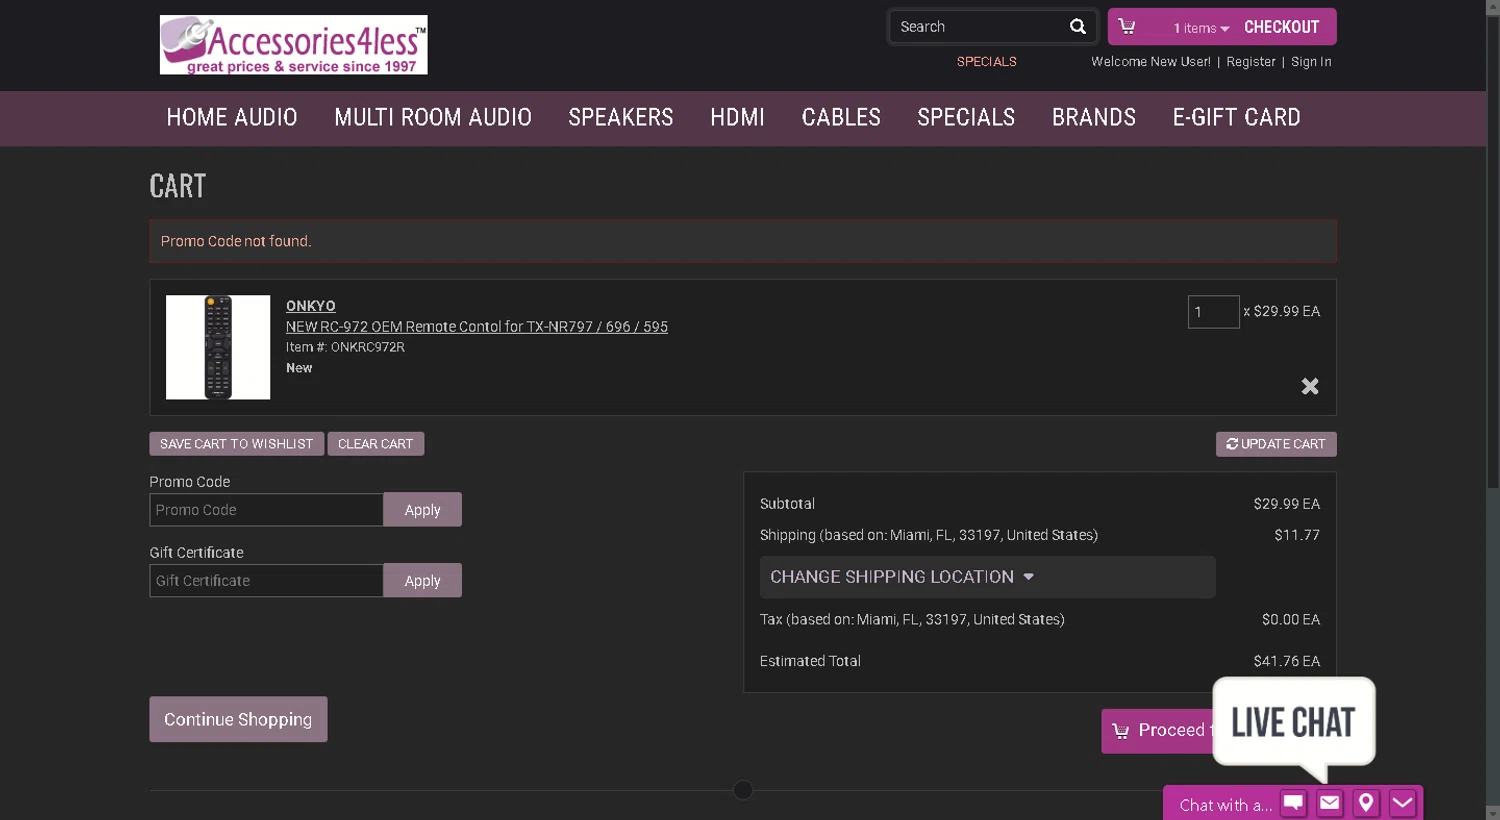The height and width of the screenshot is (820, 1500).
Task: Collapse the chat bar with chevron icon
Action: click(1402, 803)
